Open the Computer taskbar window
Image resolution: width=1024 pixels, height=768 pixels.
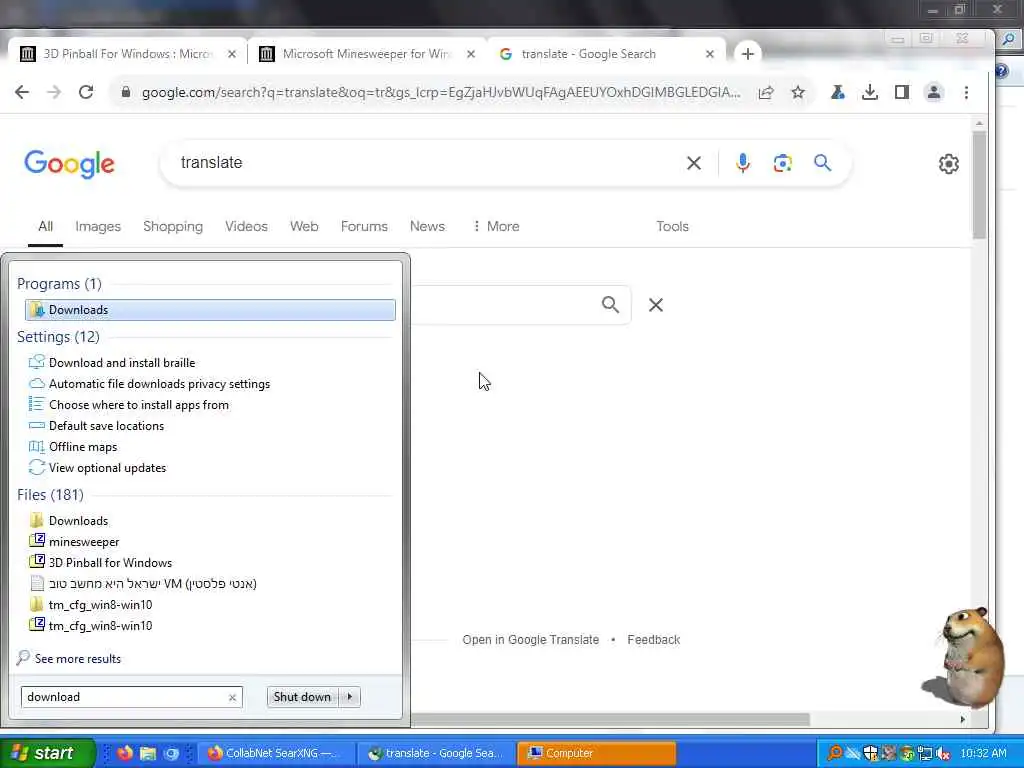coord(596,753)
